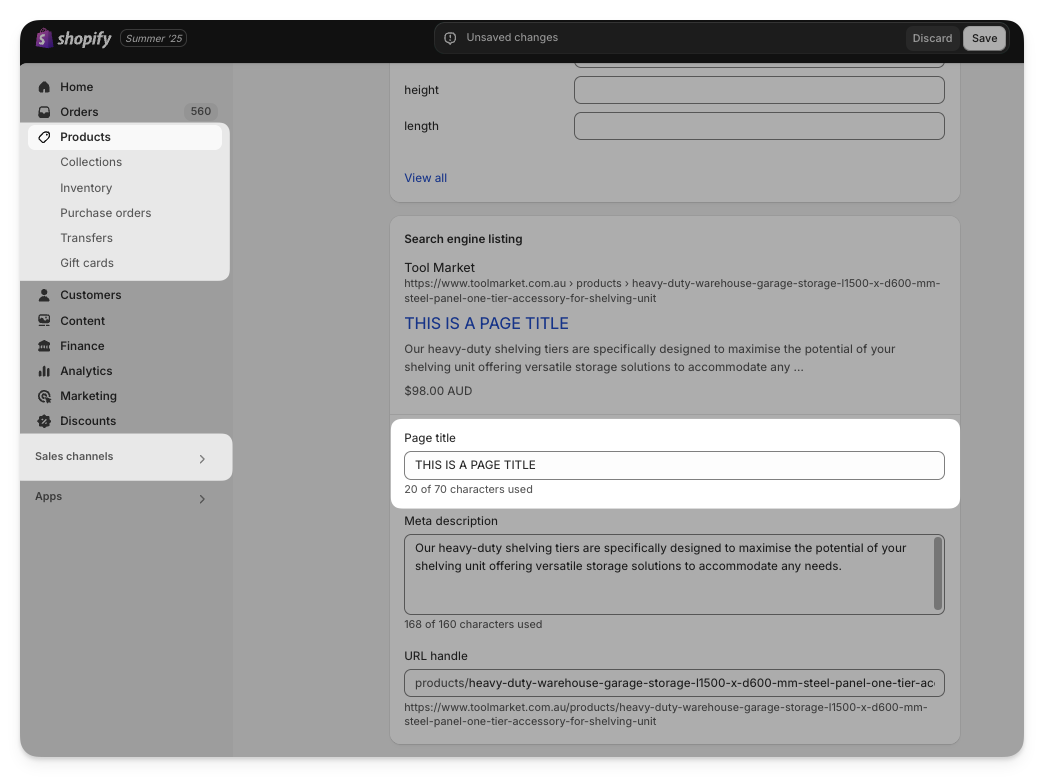1044x777 pixels.
Task: Open the Inventory submenu item
Action: [86, 188]
